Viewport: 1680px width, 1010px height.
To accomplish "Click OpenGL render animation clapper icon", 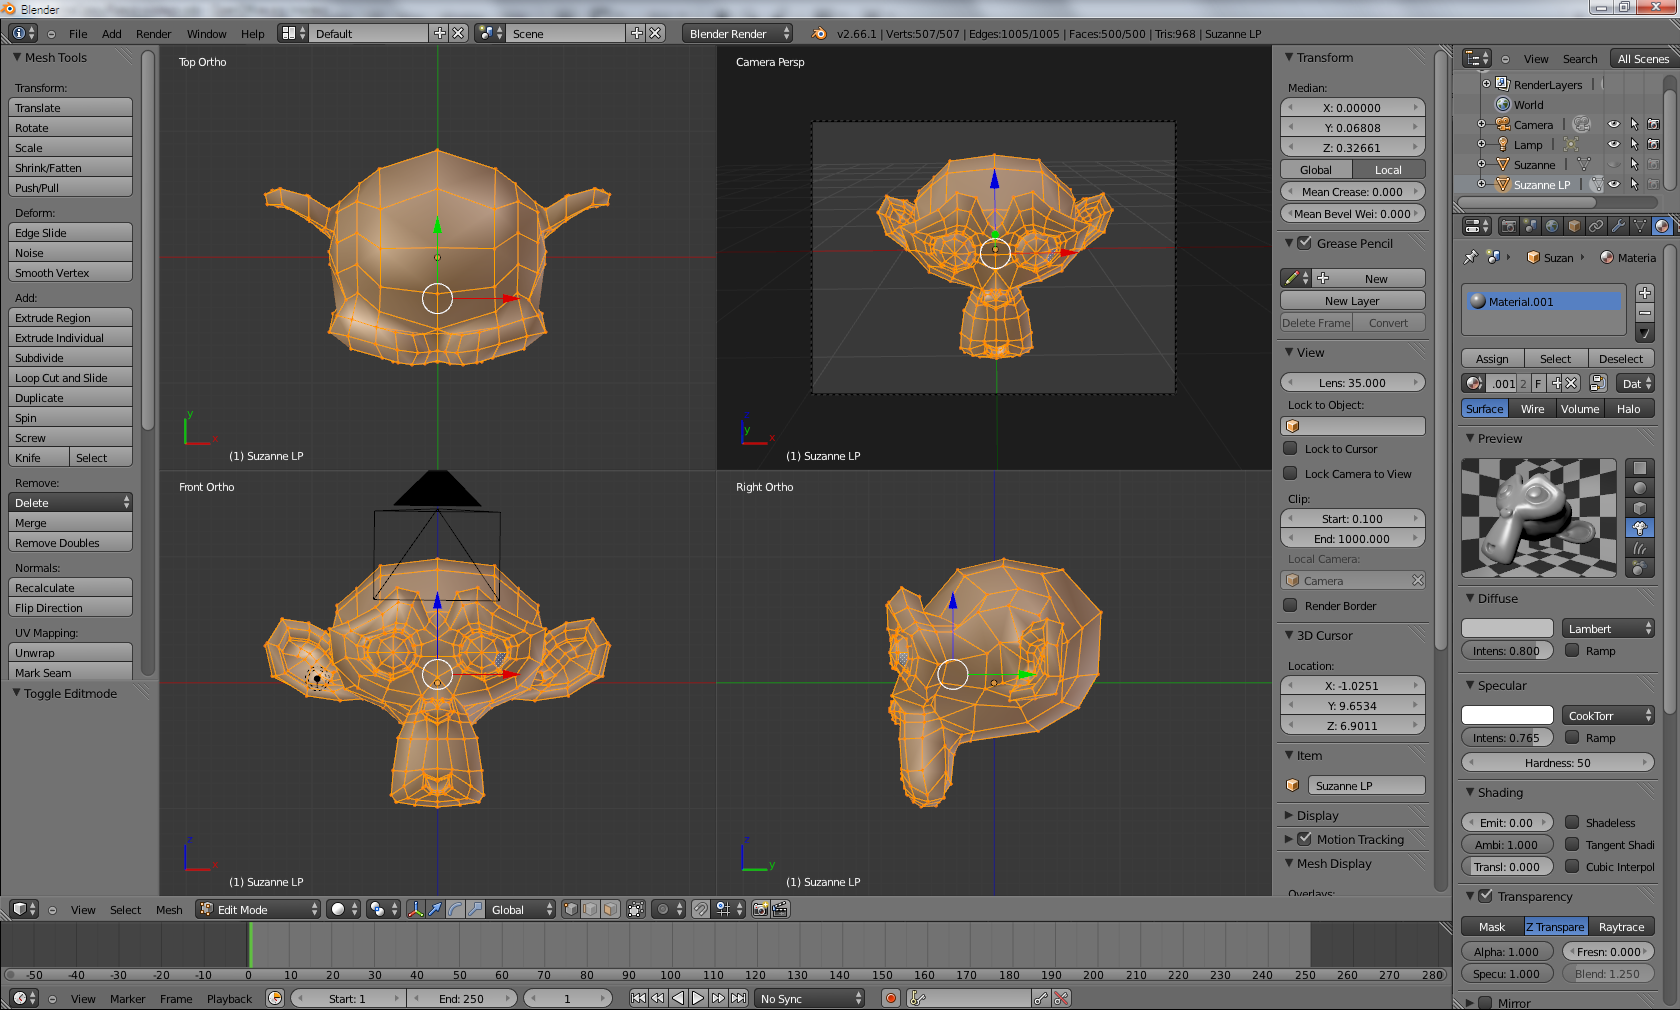I will [x=781, y=909].
